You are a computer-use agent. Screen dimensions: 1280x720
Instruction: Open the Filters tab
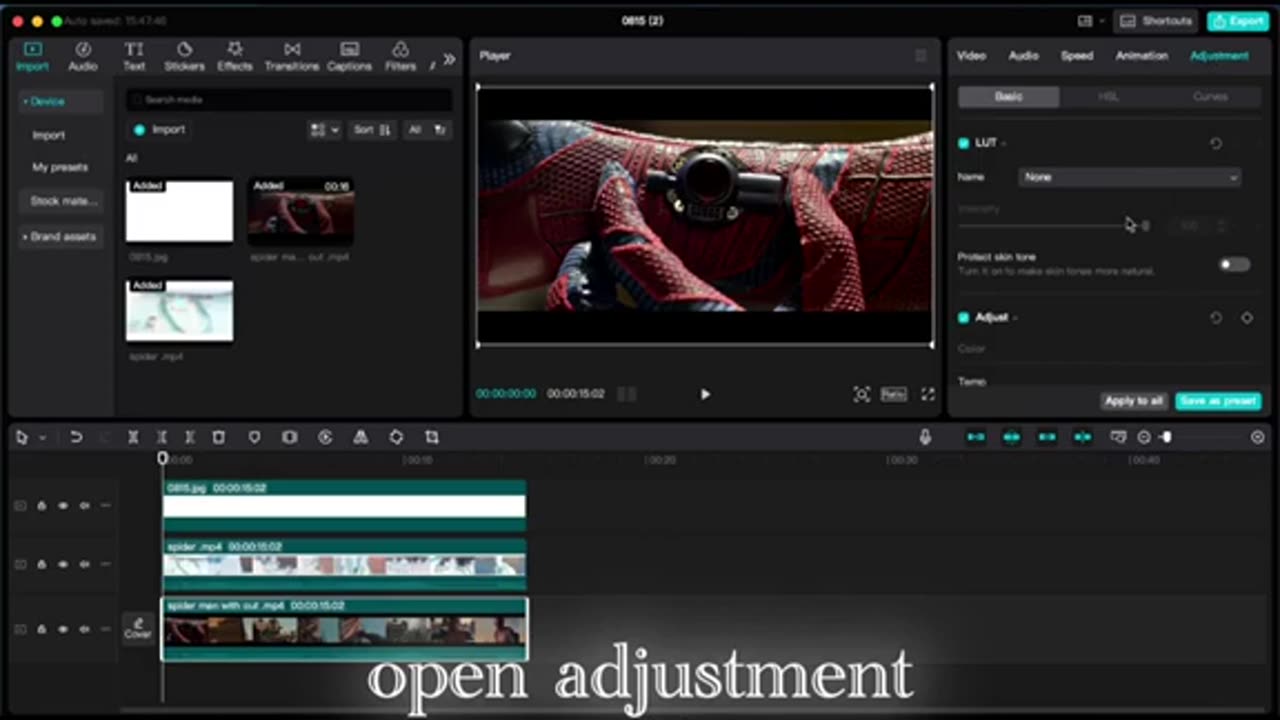click(400, 56)
